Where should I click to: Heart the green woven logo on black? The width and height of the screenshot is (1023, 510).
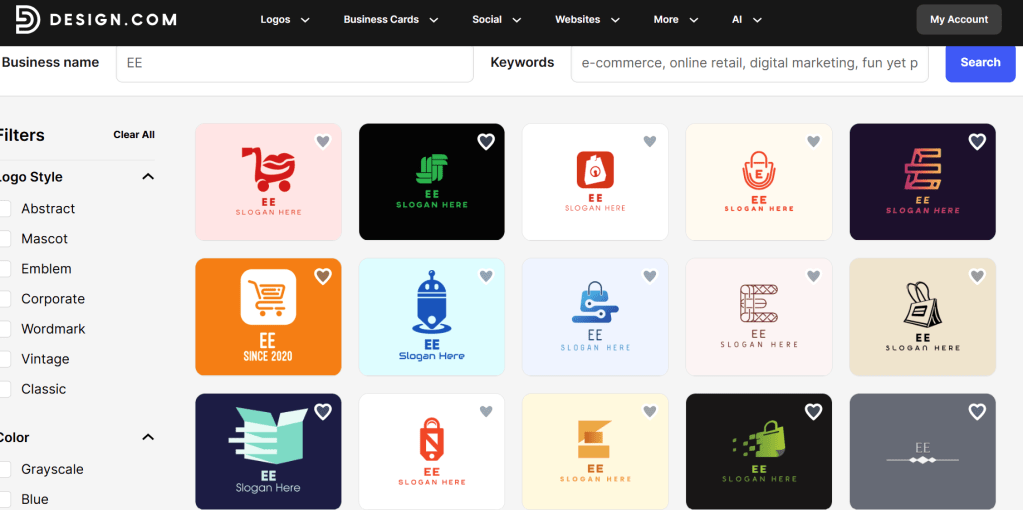click(x=486, y=142)
